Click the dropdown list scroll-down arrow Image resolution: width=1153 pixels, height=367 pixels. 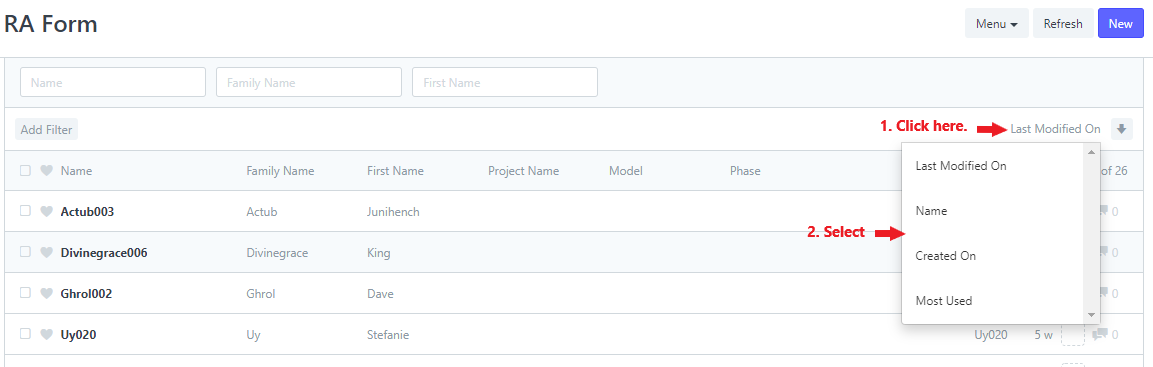click(1090, 314)
